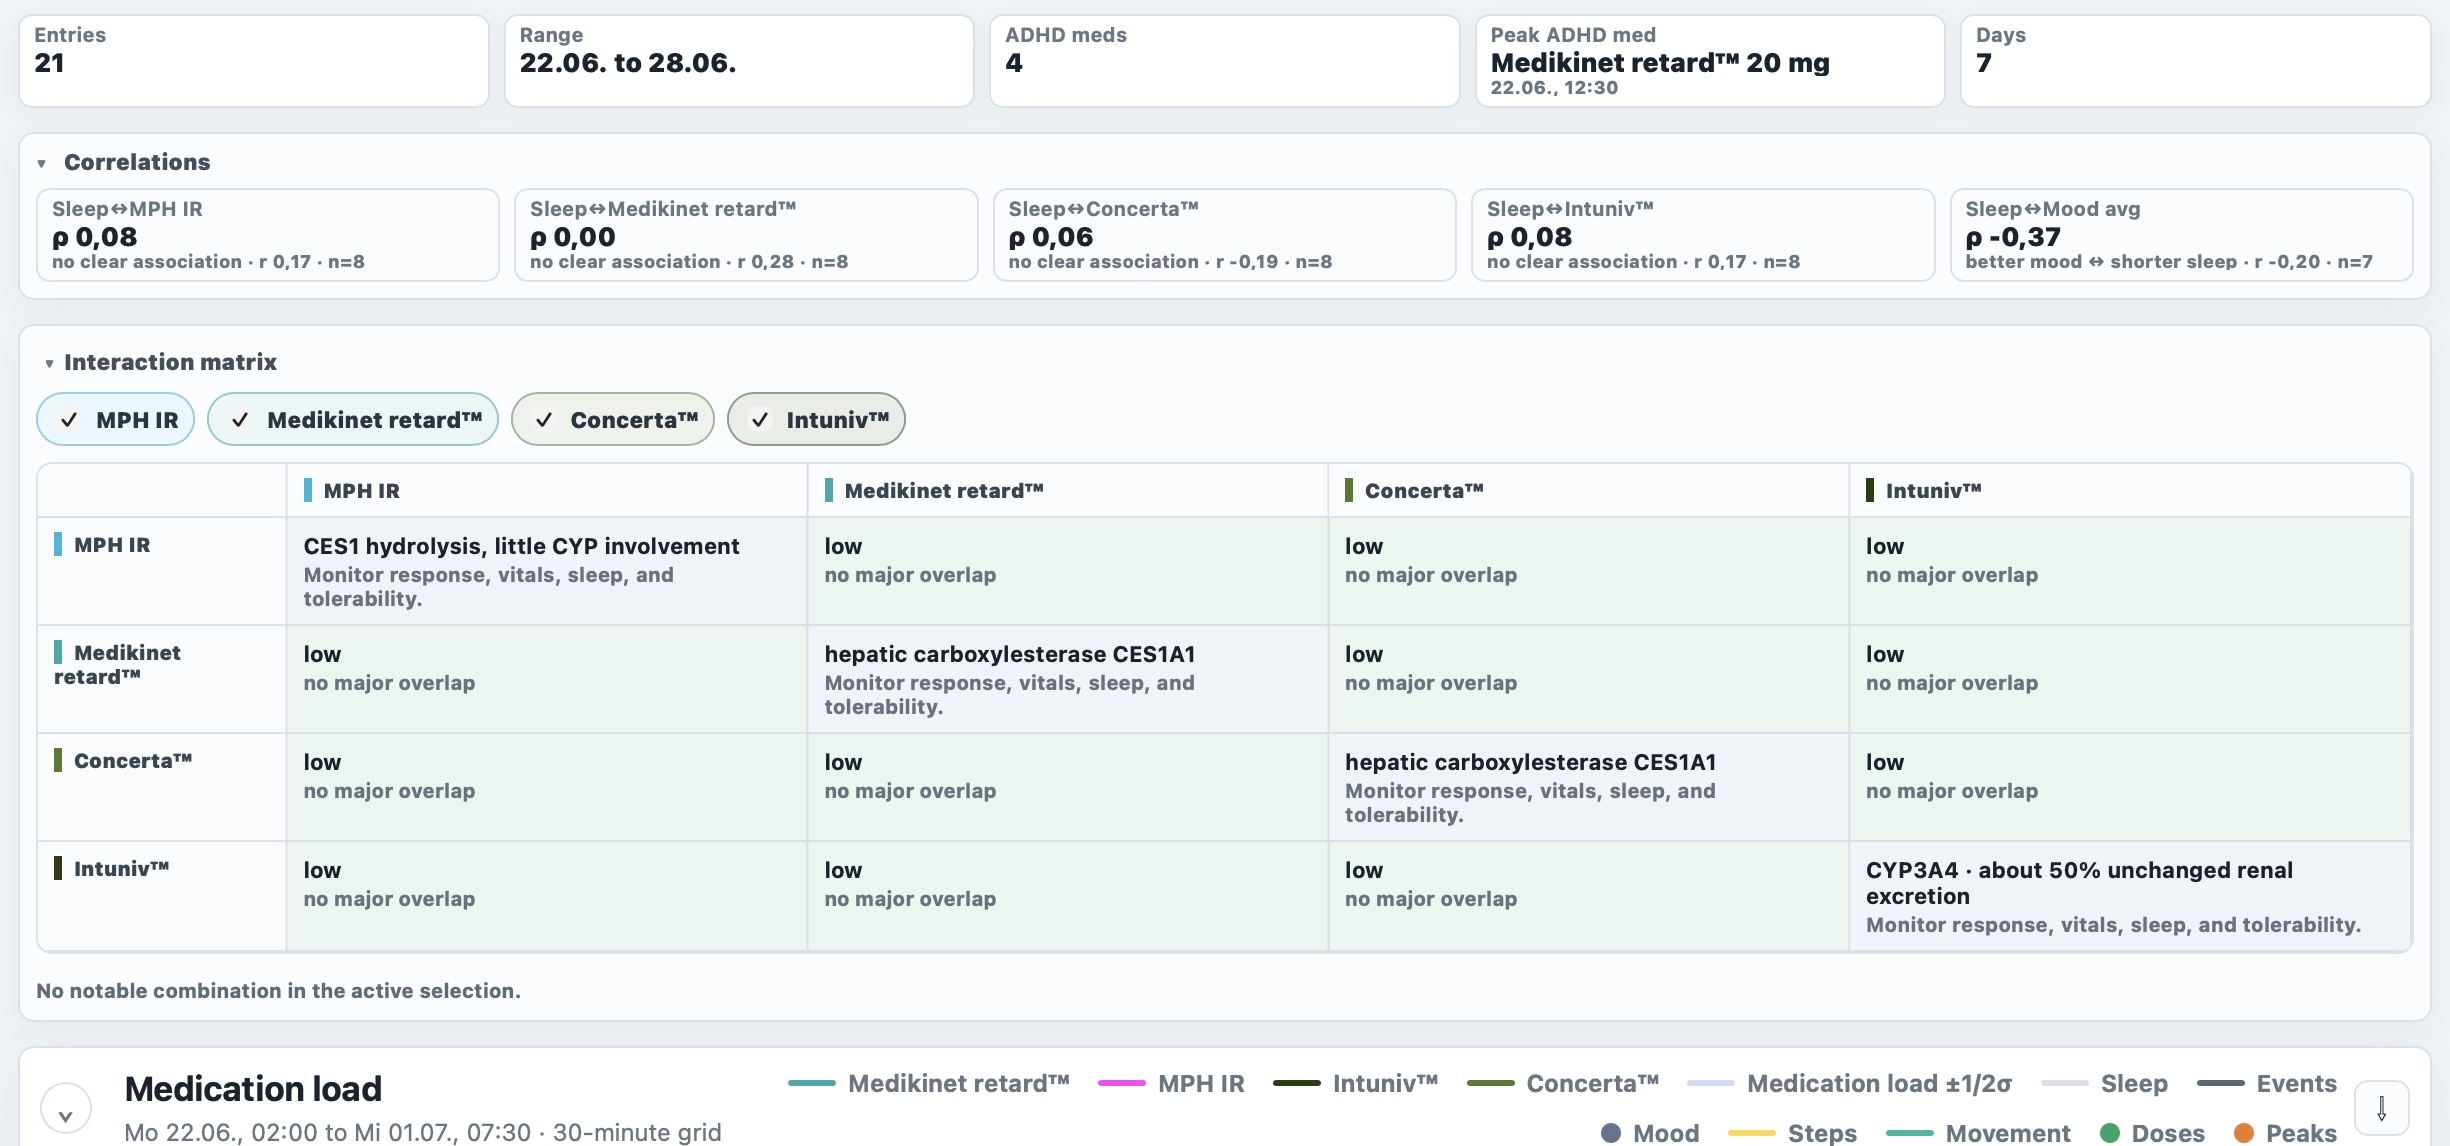Click the low cell for Intuniv row, MPH IR column
The width and height of the screenshot is (2450, 1146).
tap(547, 896)
